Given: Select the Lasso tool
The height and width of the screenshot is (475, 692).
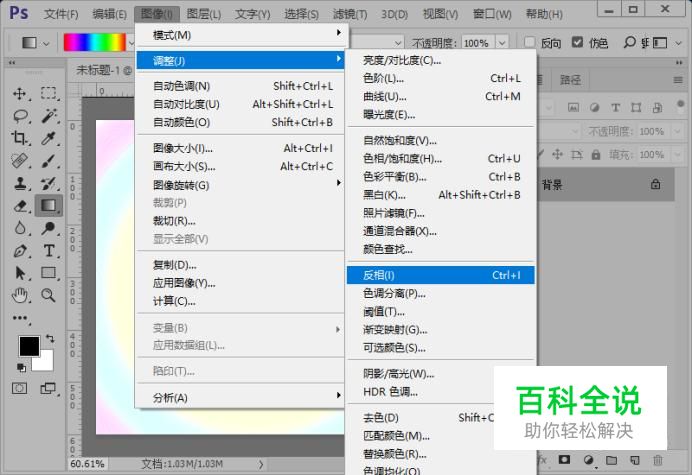Looking at the screenshot, I should click(20, 116).
